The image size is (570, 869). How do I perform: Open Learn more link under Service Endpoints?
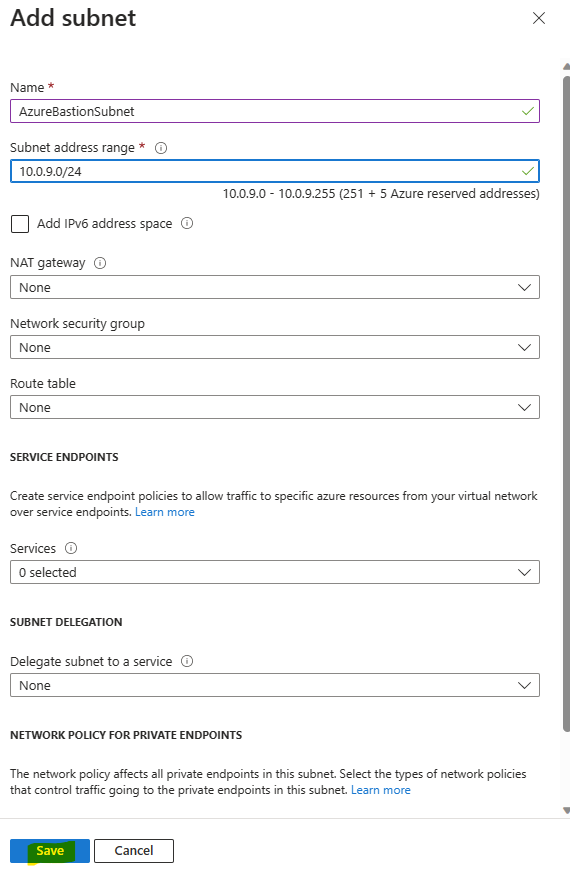pyautogui.click(x=165, y=512)
